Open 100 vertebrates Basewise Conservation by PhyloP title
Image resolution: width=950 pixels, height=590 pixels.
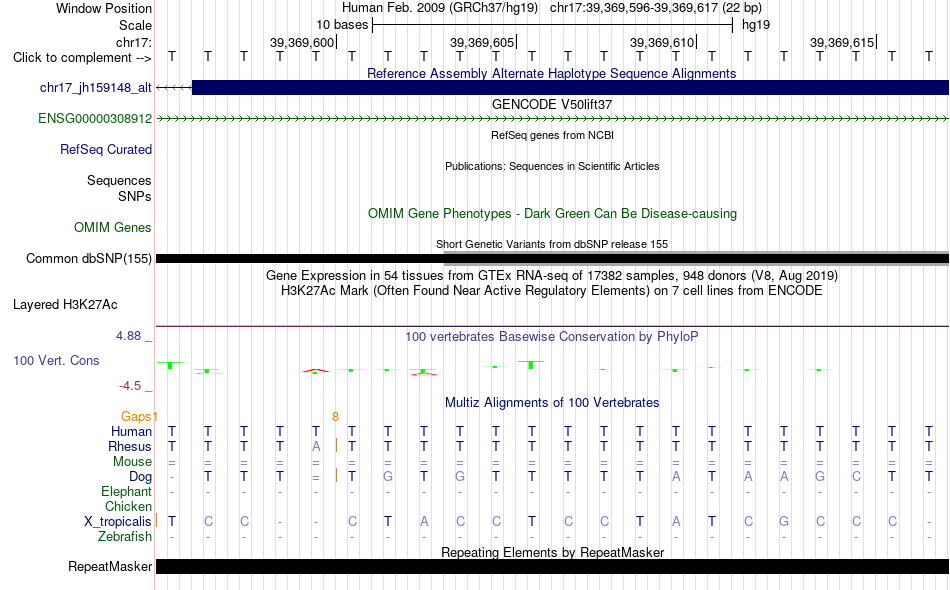(x=552, y=336)
